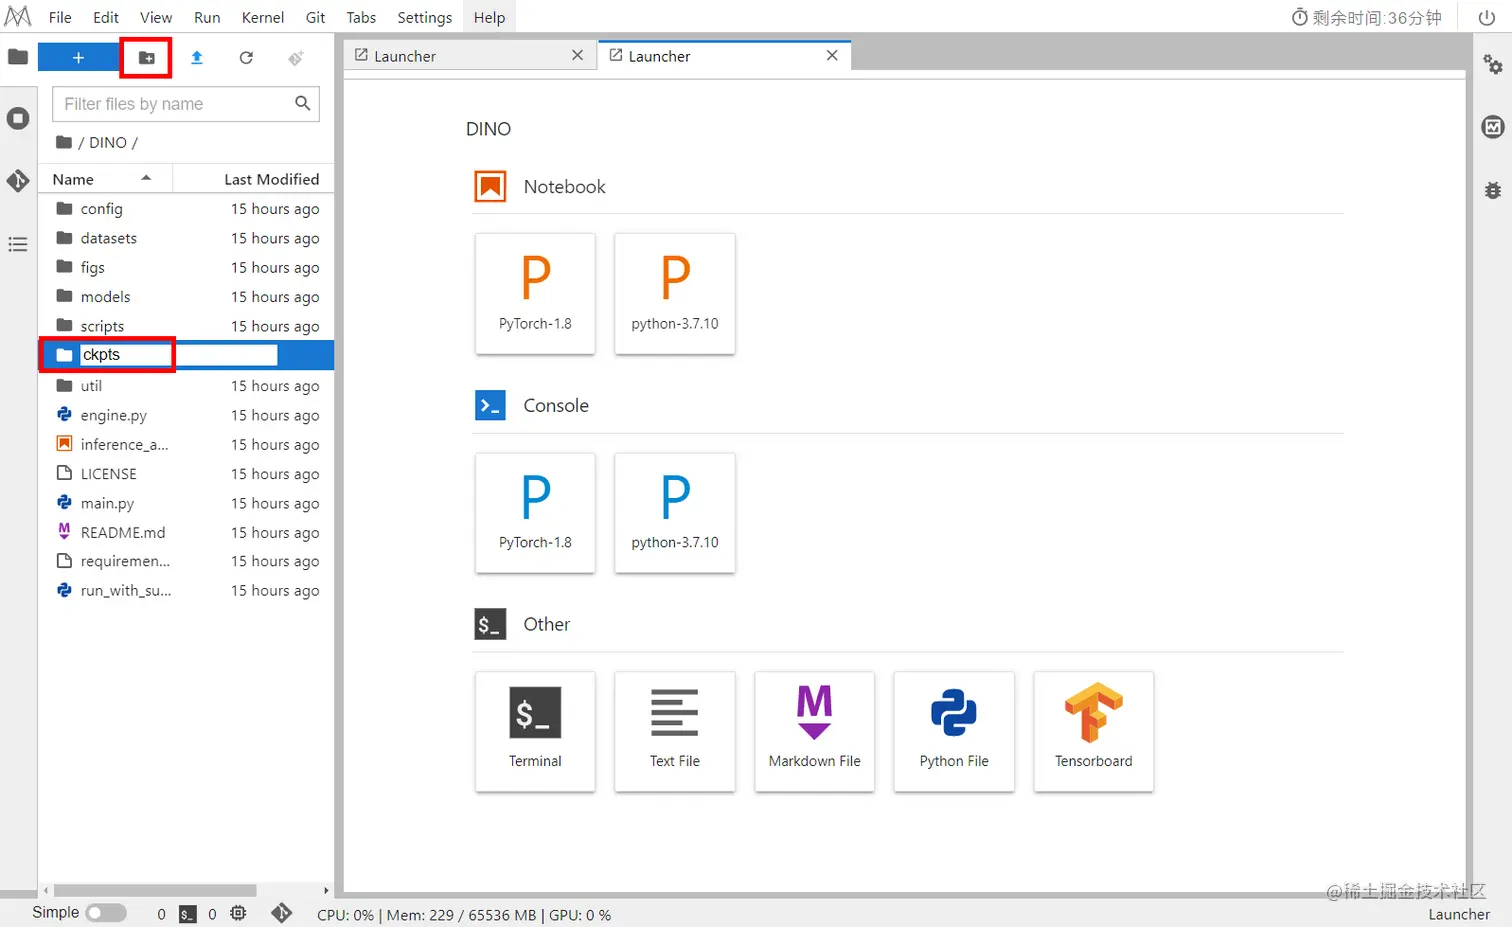Click the Upload Files arrow icon
Screen dimensions: 1512x927
point(197,58)
